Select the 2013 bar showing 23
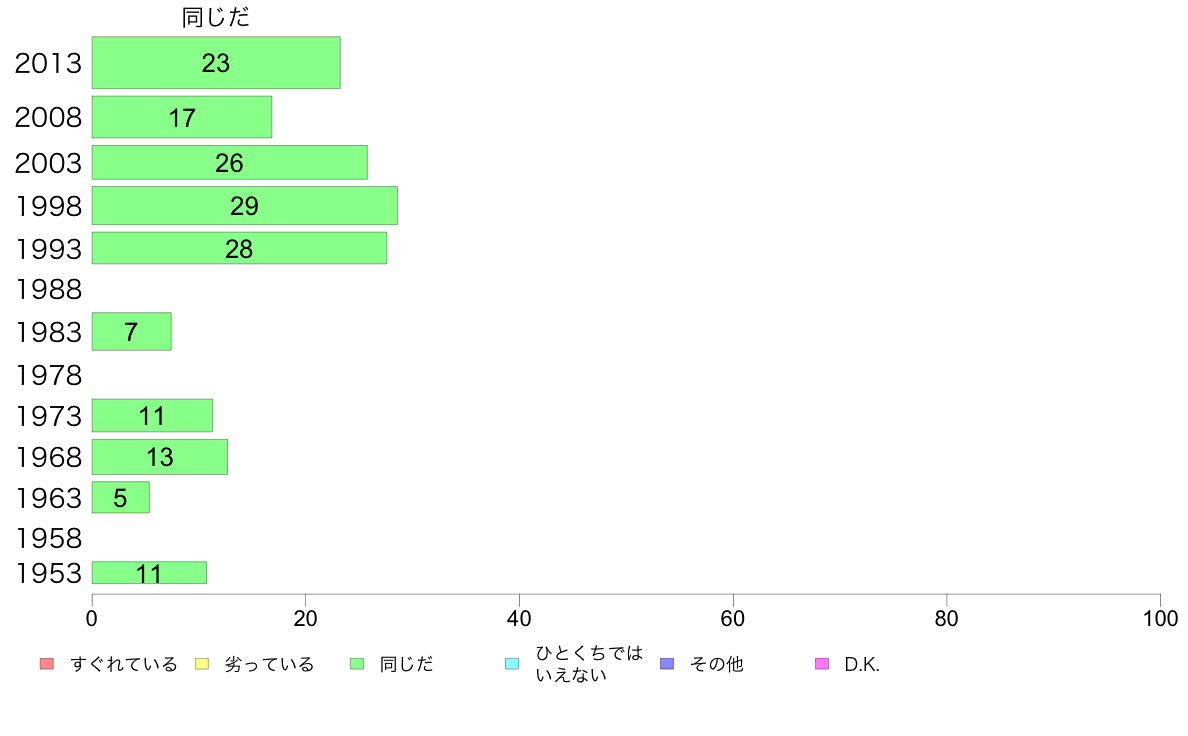This screenshot has height=736, width=1188. (216, 63)
